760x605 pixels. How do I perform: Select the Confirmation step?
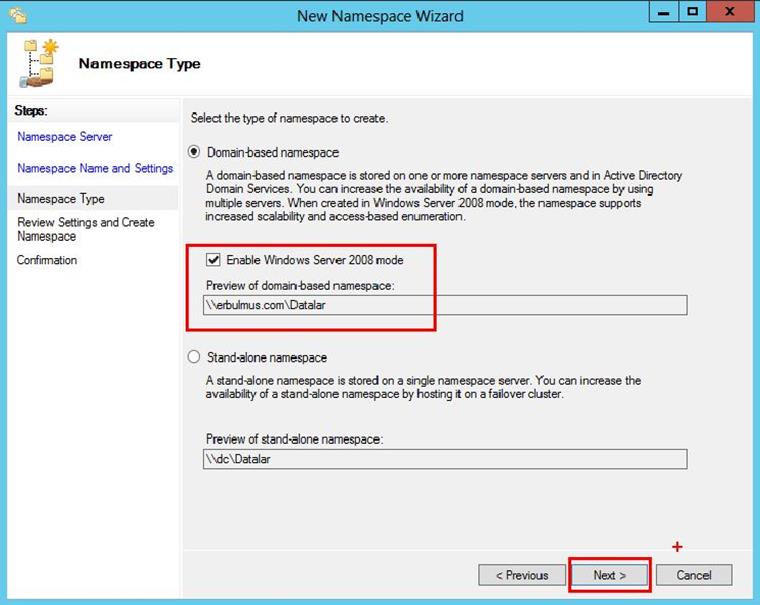tap(47, 260)
